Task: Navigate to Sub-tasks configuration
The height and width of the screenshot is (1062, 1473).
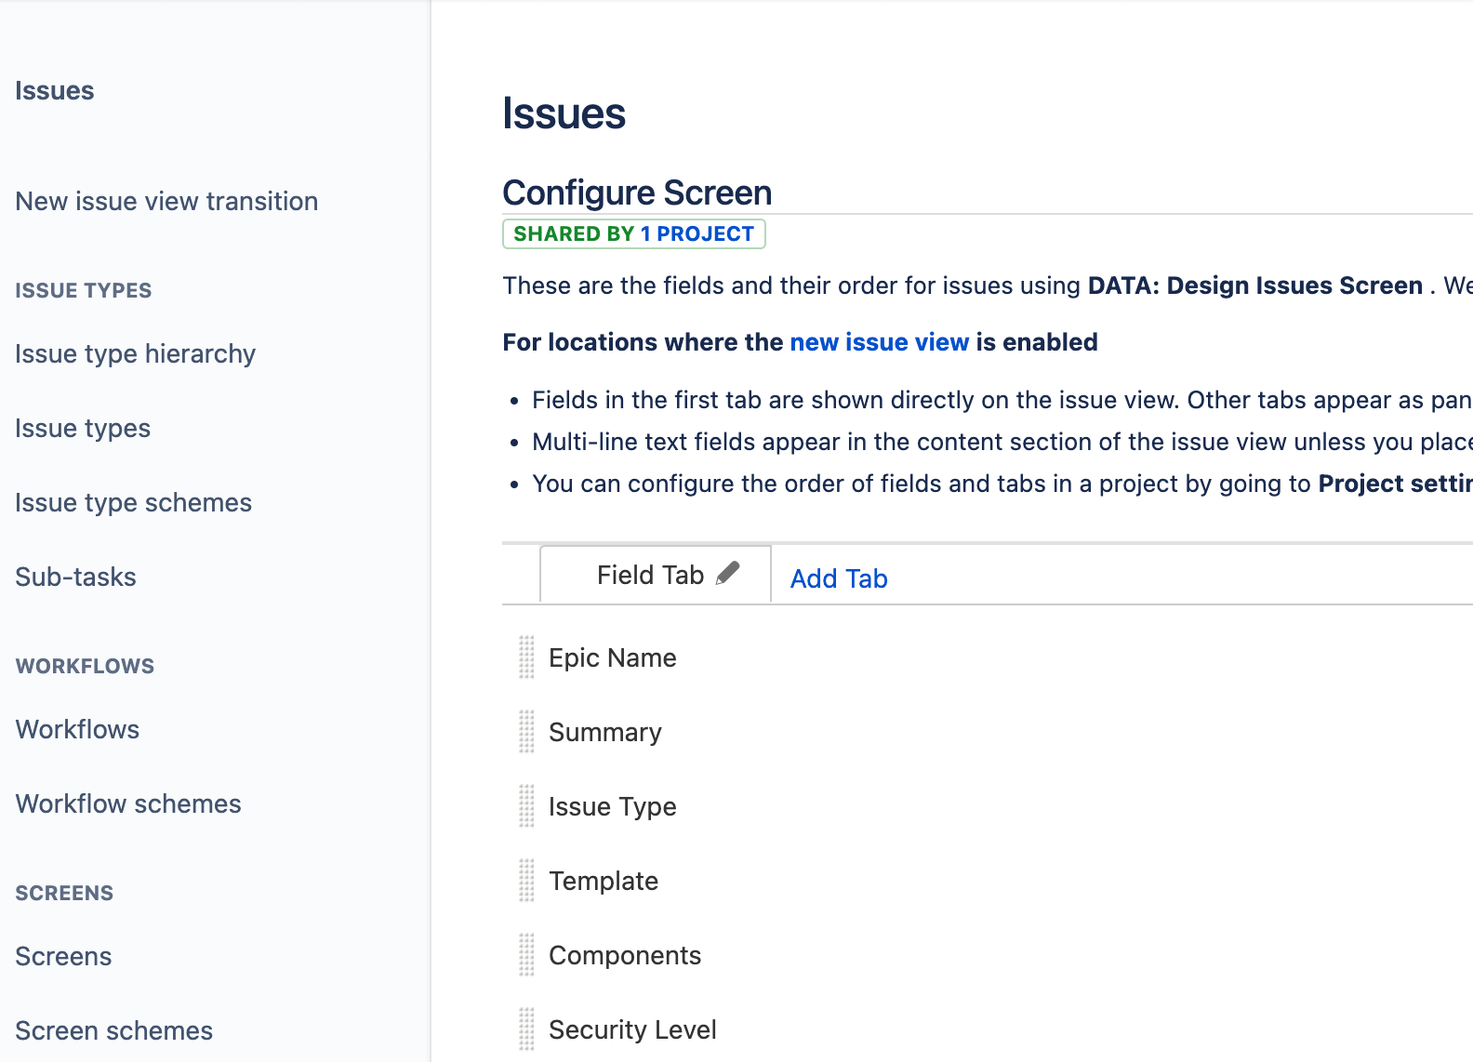Action: click(75, 577)
